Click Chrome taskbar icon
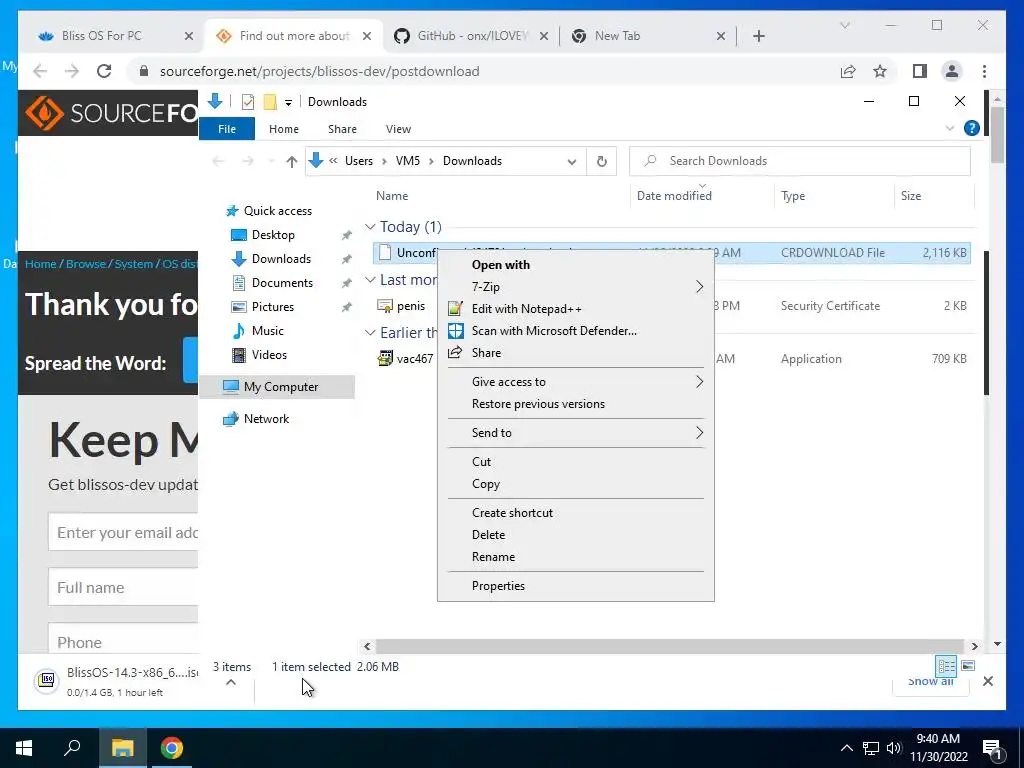1024x768 pixels. pyautogui.click(x=172, y=748)
